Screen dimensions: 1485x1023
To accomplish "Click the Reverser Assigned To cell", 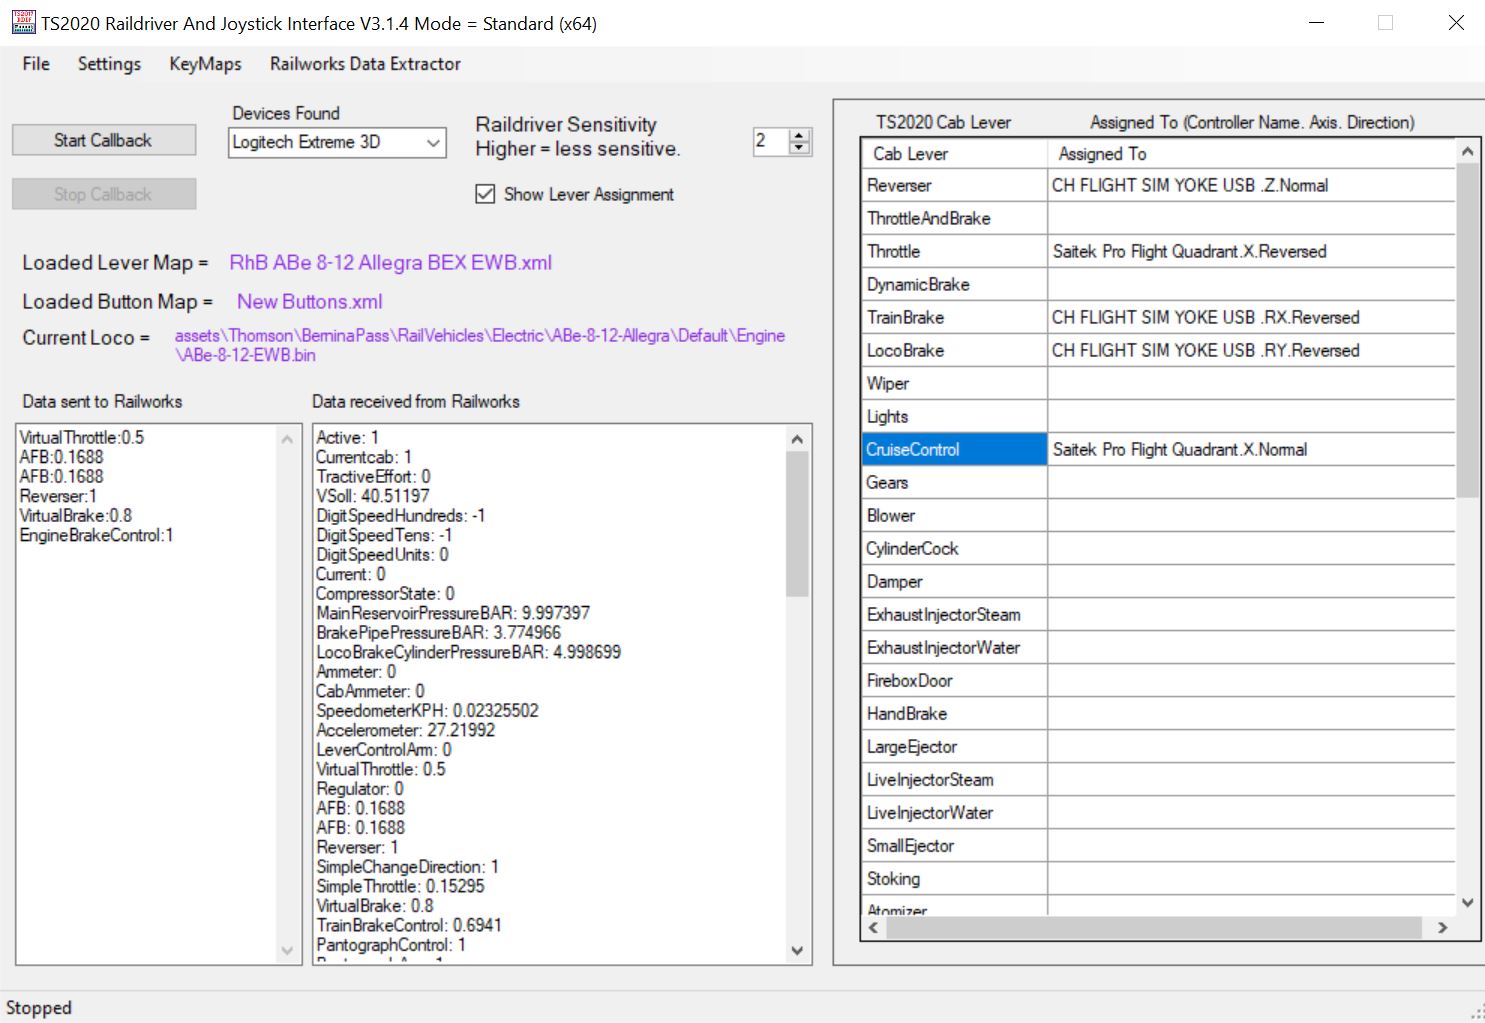I will click(x=1251, y=185).
